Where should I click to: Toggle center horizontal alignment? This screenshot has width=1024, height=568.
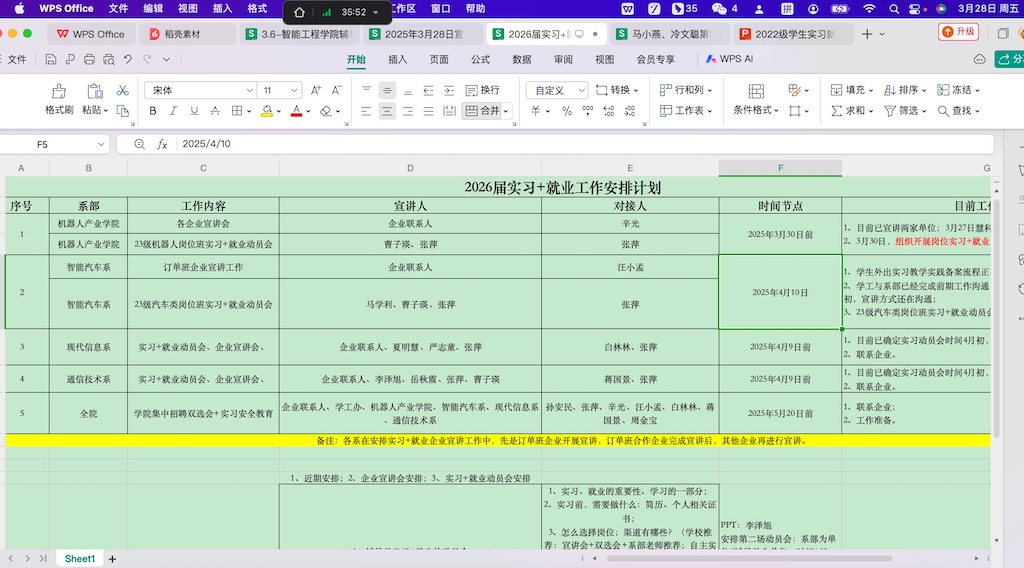pyautogui.click(x=387, y=111)
